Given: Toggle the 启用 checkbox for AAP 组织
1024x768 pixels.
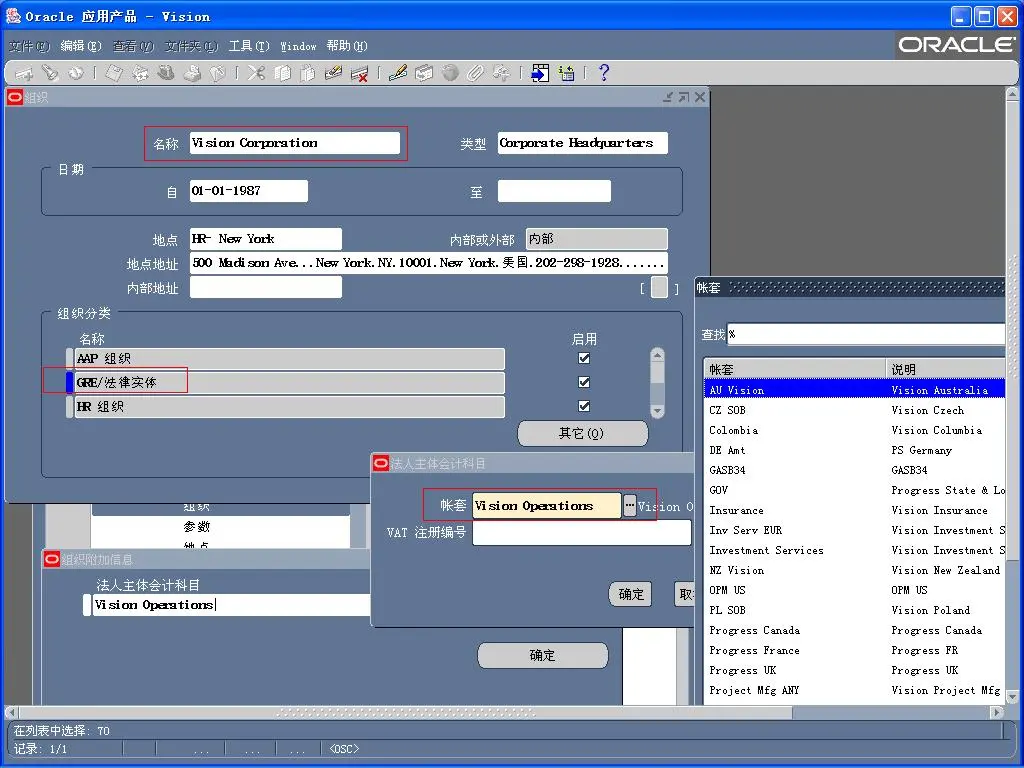Looking at the screenshot, I should click(x=584, y=358).
